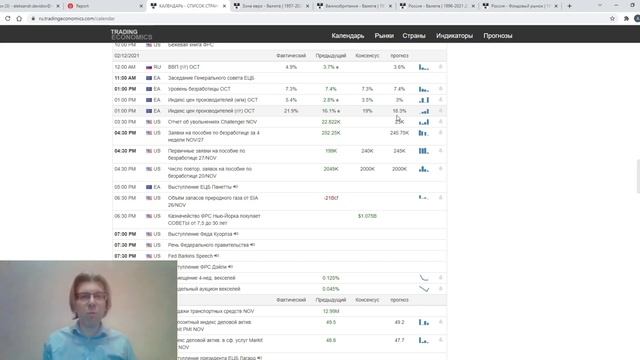Click the page vertical scrollbar thumb

[638, 176]
